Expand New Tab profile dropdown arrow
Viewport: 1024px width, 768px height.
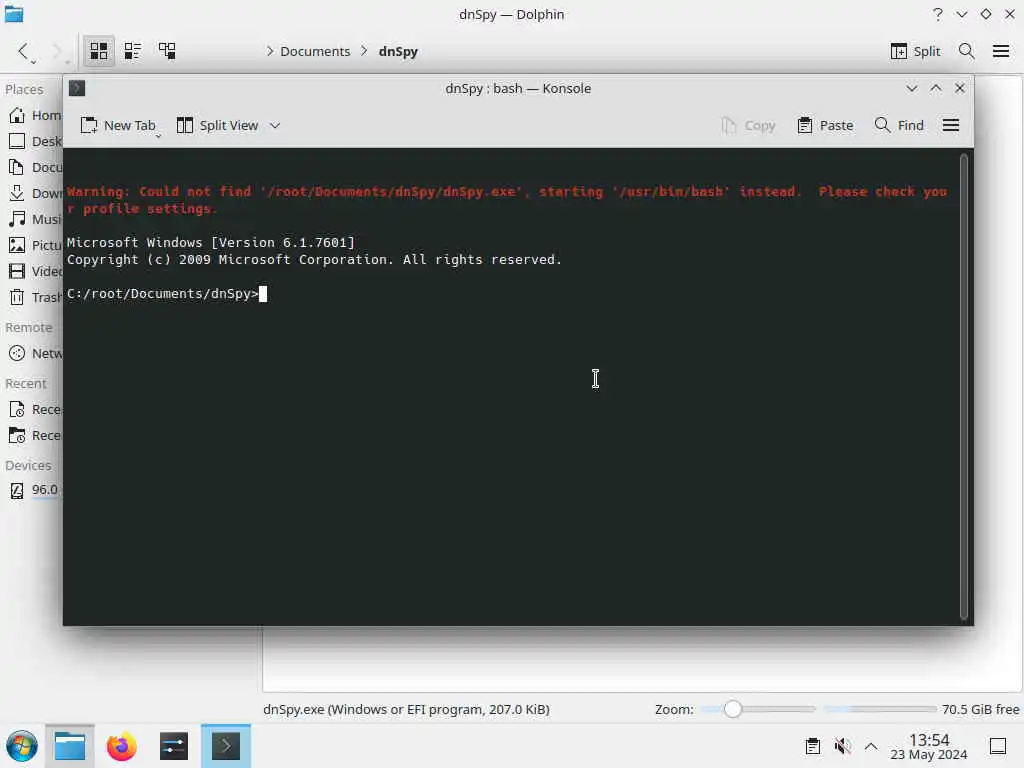158,135
